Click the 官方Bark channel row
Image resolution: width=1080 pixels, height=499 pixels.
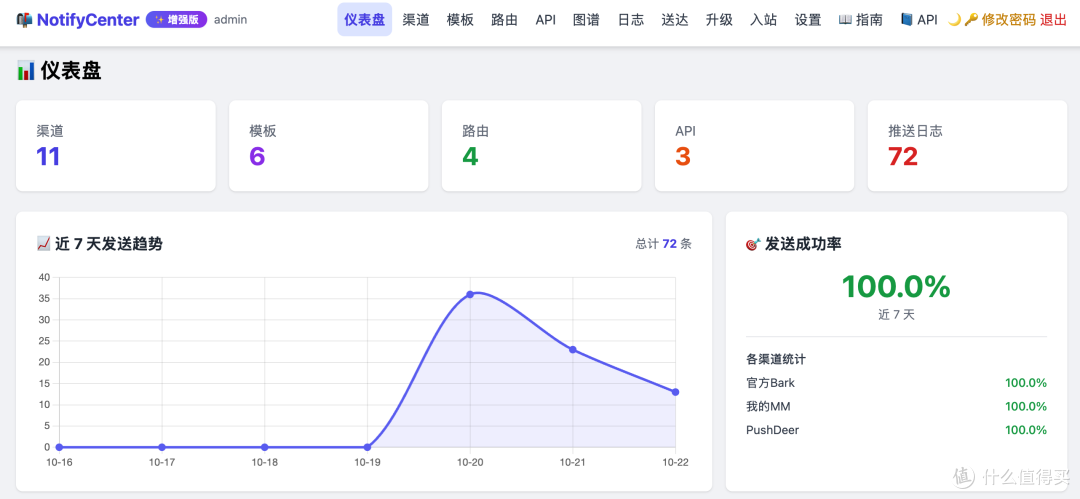click(896, 383)
